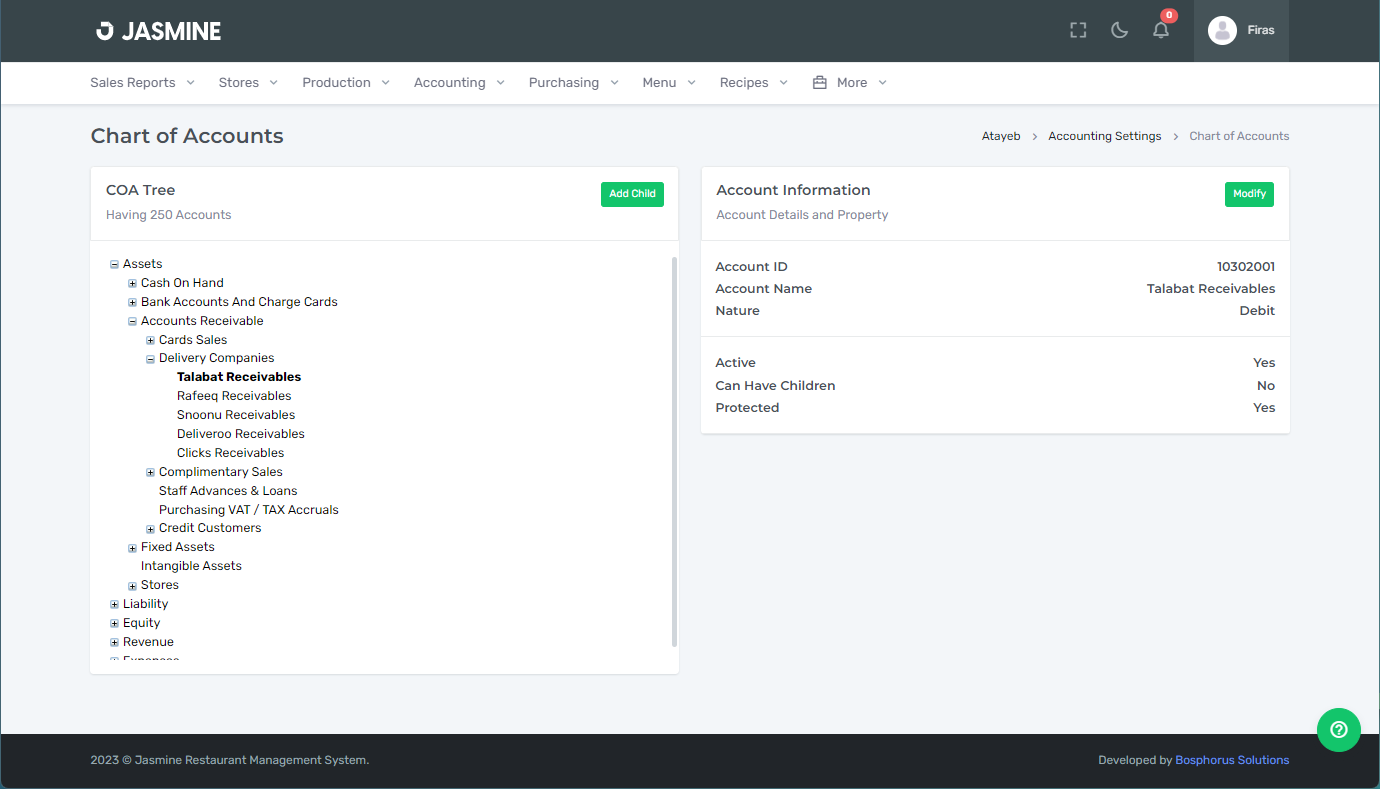The width and height of the screenshot is (1380, 789).
Task: Open the green help question icon
Action: coord(1338,729)
